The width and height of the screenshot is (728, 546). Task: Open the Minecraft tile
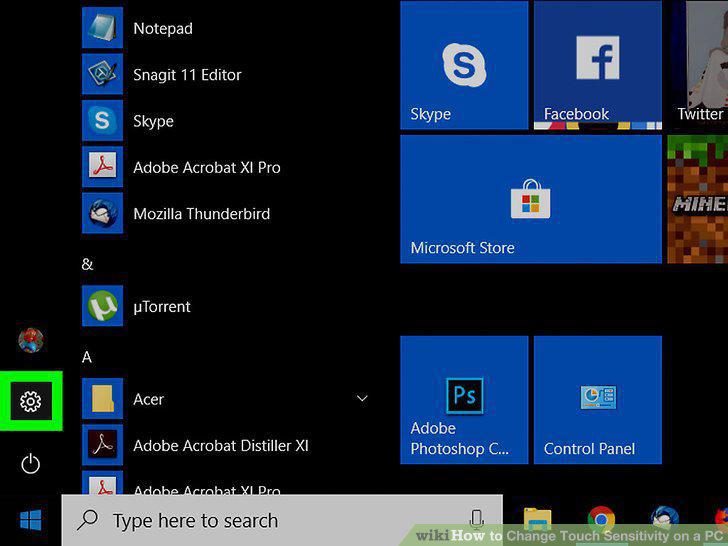(698, 199)
